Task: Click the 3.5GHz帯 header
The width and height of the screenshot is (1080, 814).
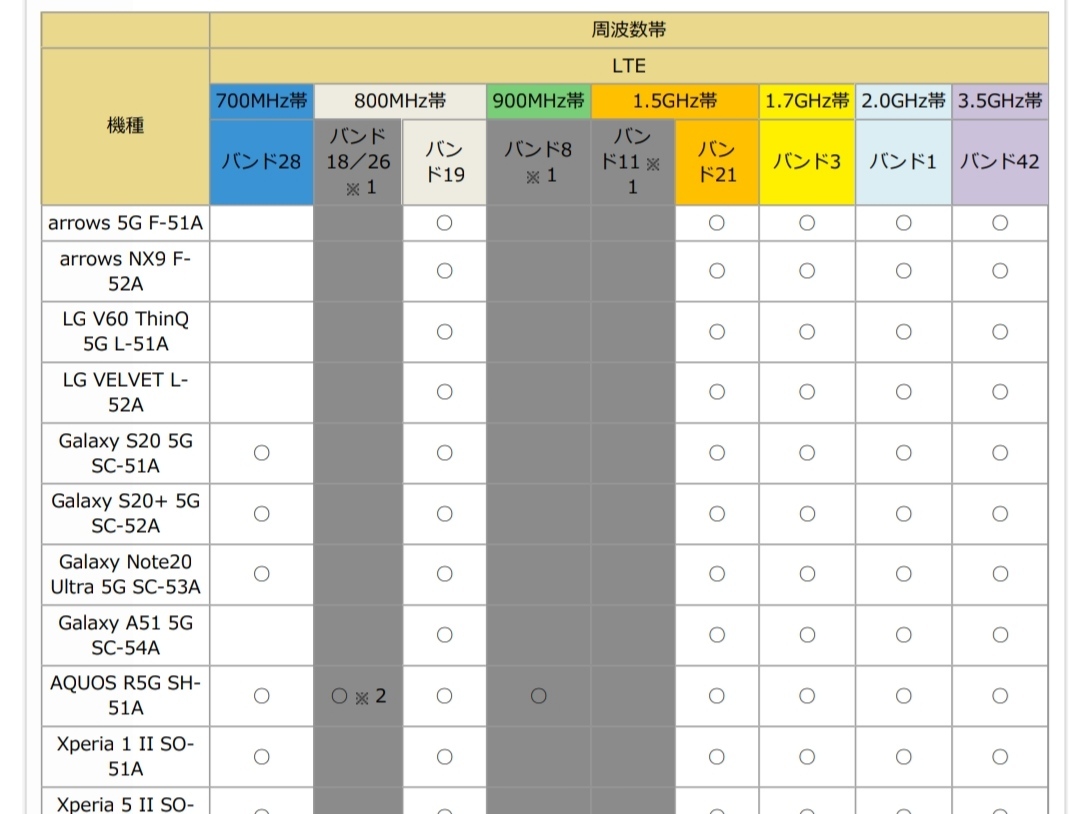Action: (999, 101)
